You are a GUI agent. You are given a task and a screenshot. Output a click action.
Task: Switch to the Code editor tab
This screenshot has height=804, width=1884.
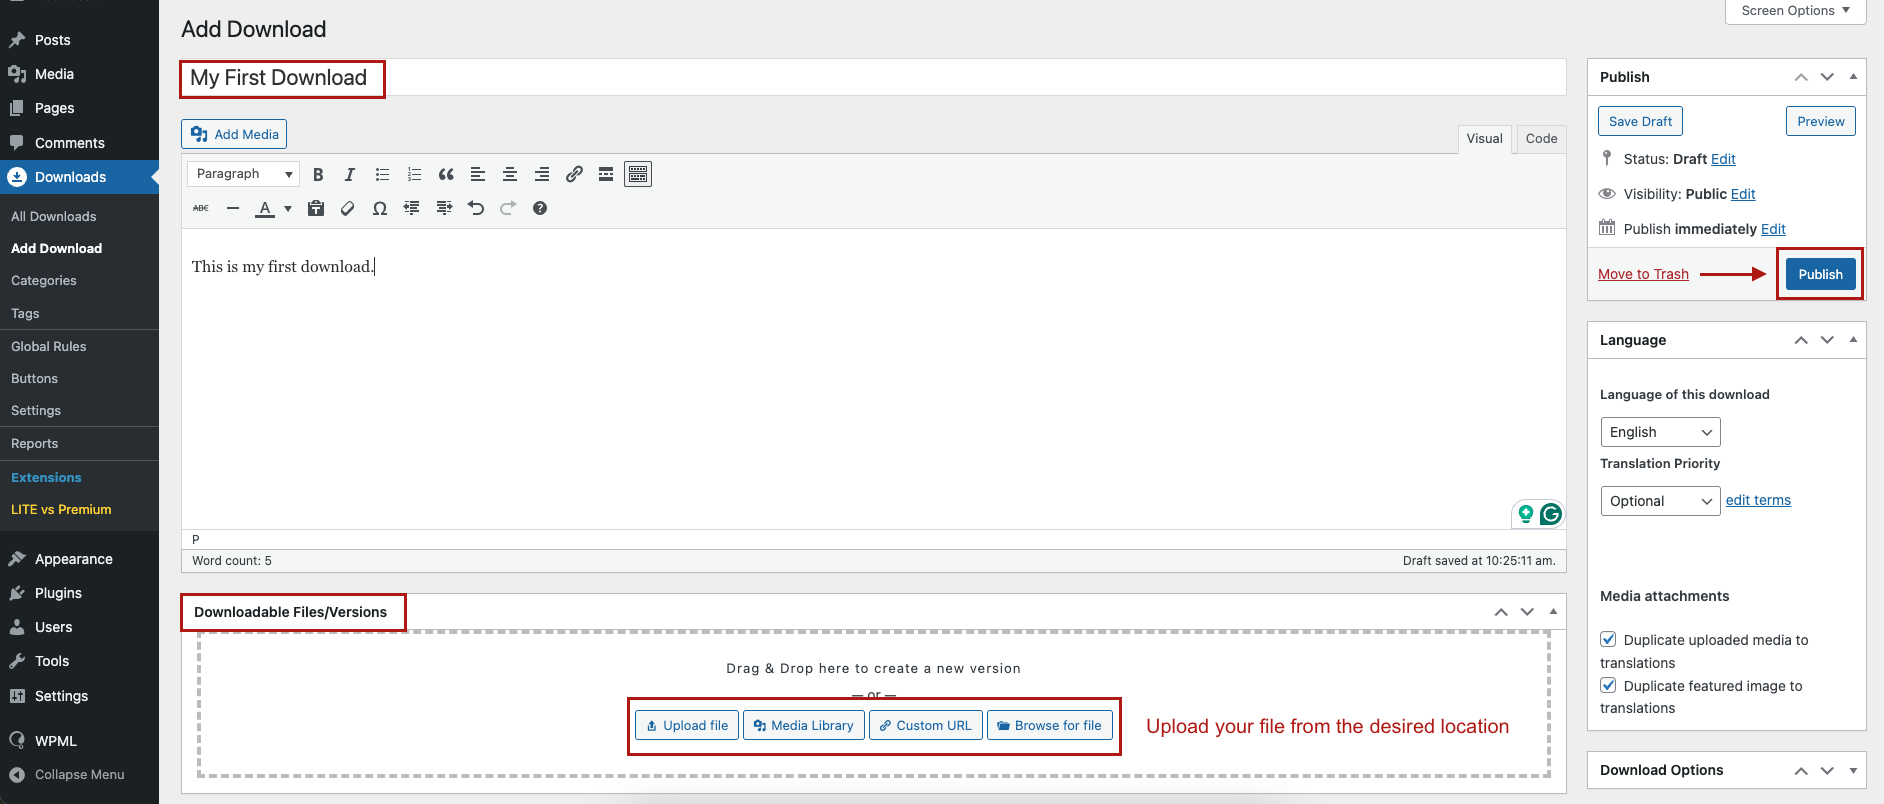[1541, 139]
